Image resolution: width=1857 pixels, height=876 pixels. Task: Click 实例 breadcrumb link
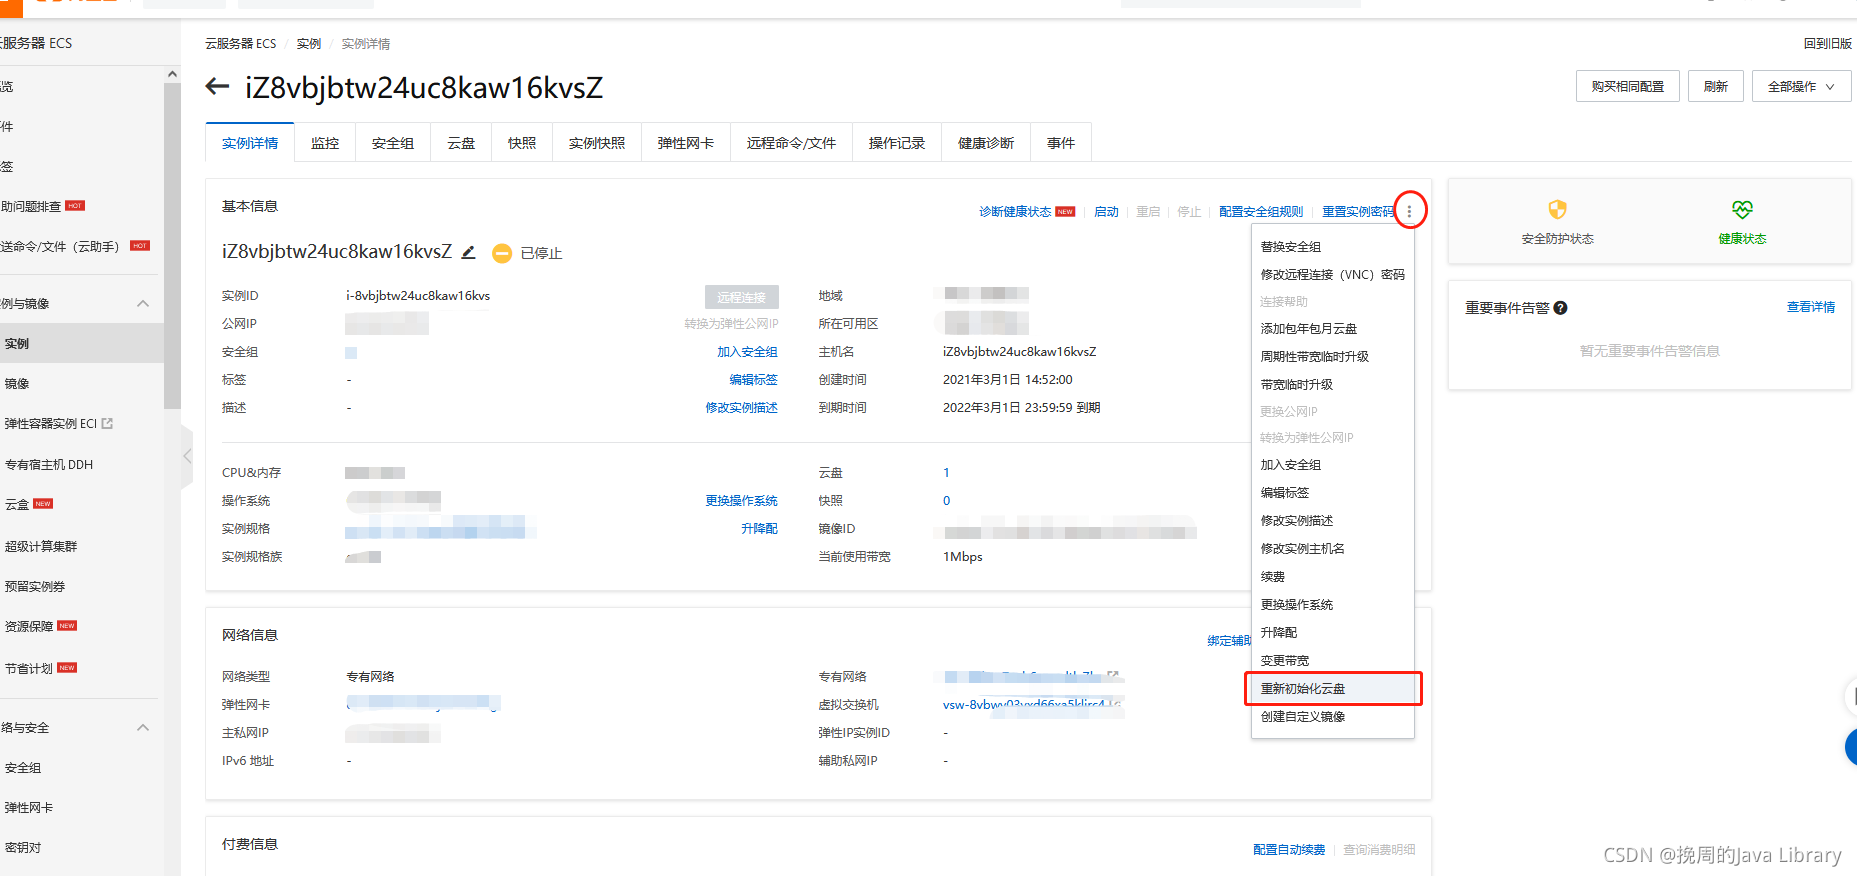pos(309,44)
